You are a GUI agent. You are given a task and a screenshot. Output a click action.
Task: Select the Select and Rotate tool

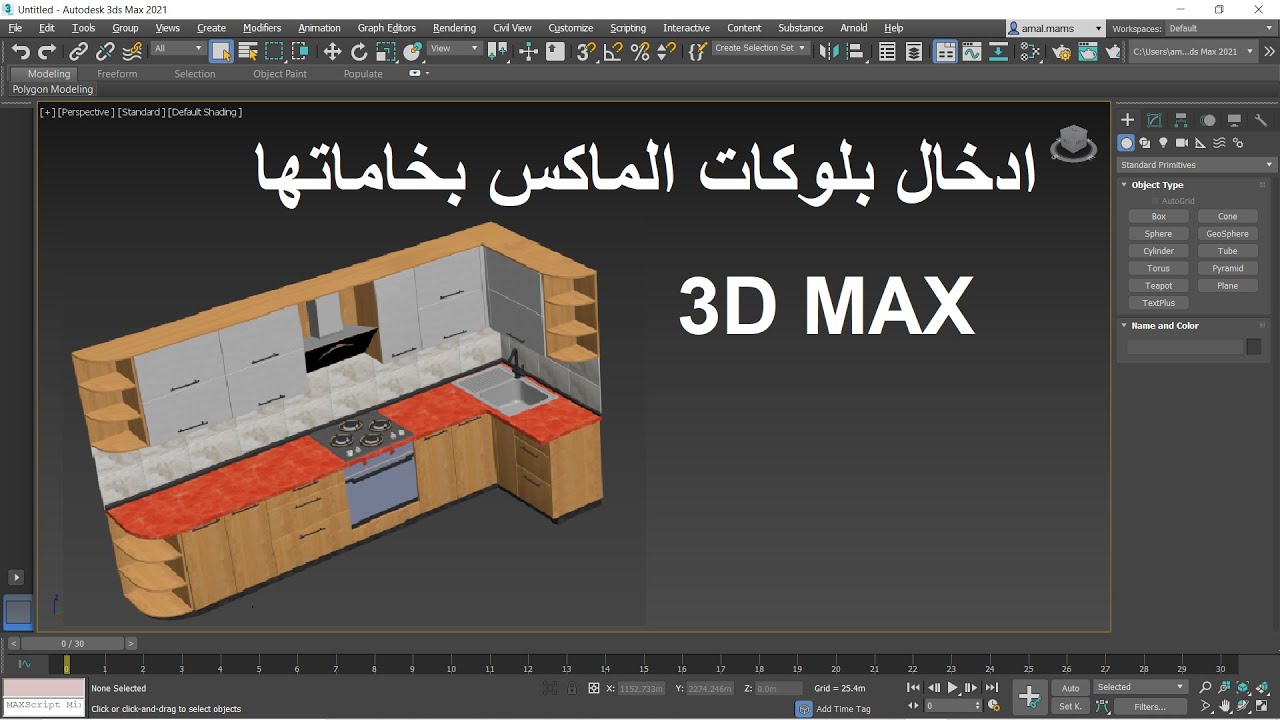click(359, 52)
